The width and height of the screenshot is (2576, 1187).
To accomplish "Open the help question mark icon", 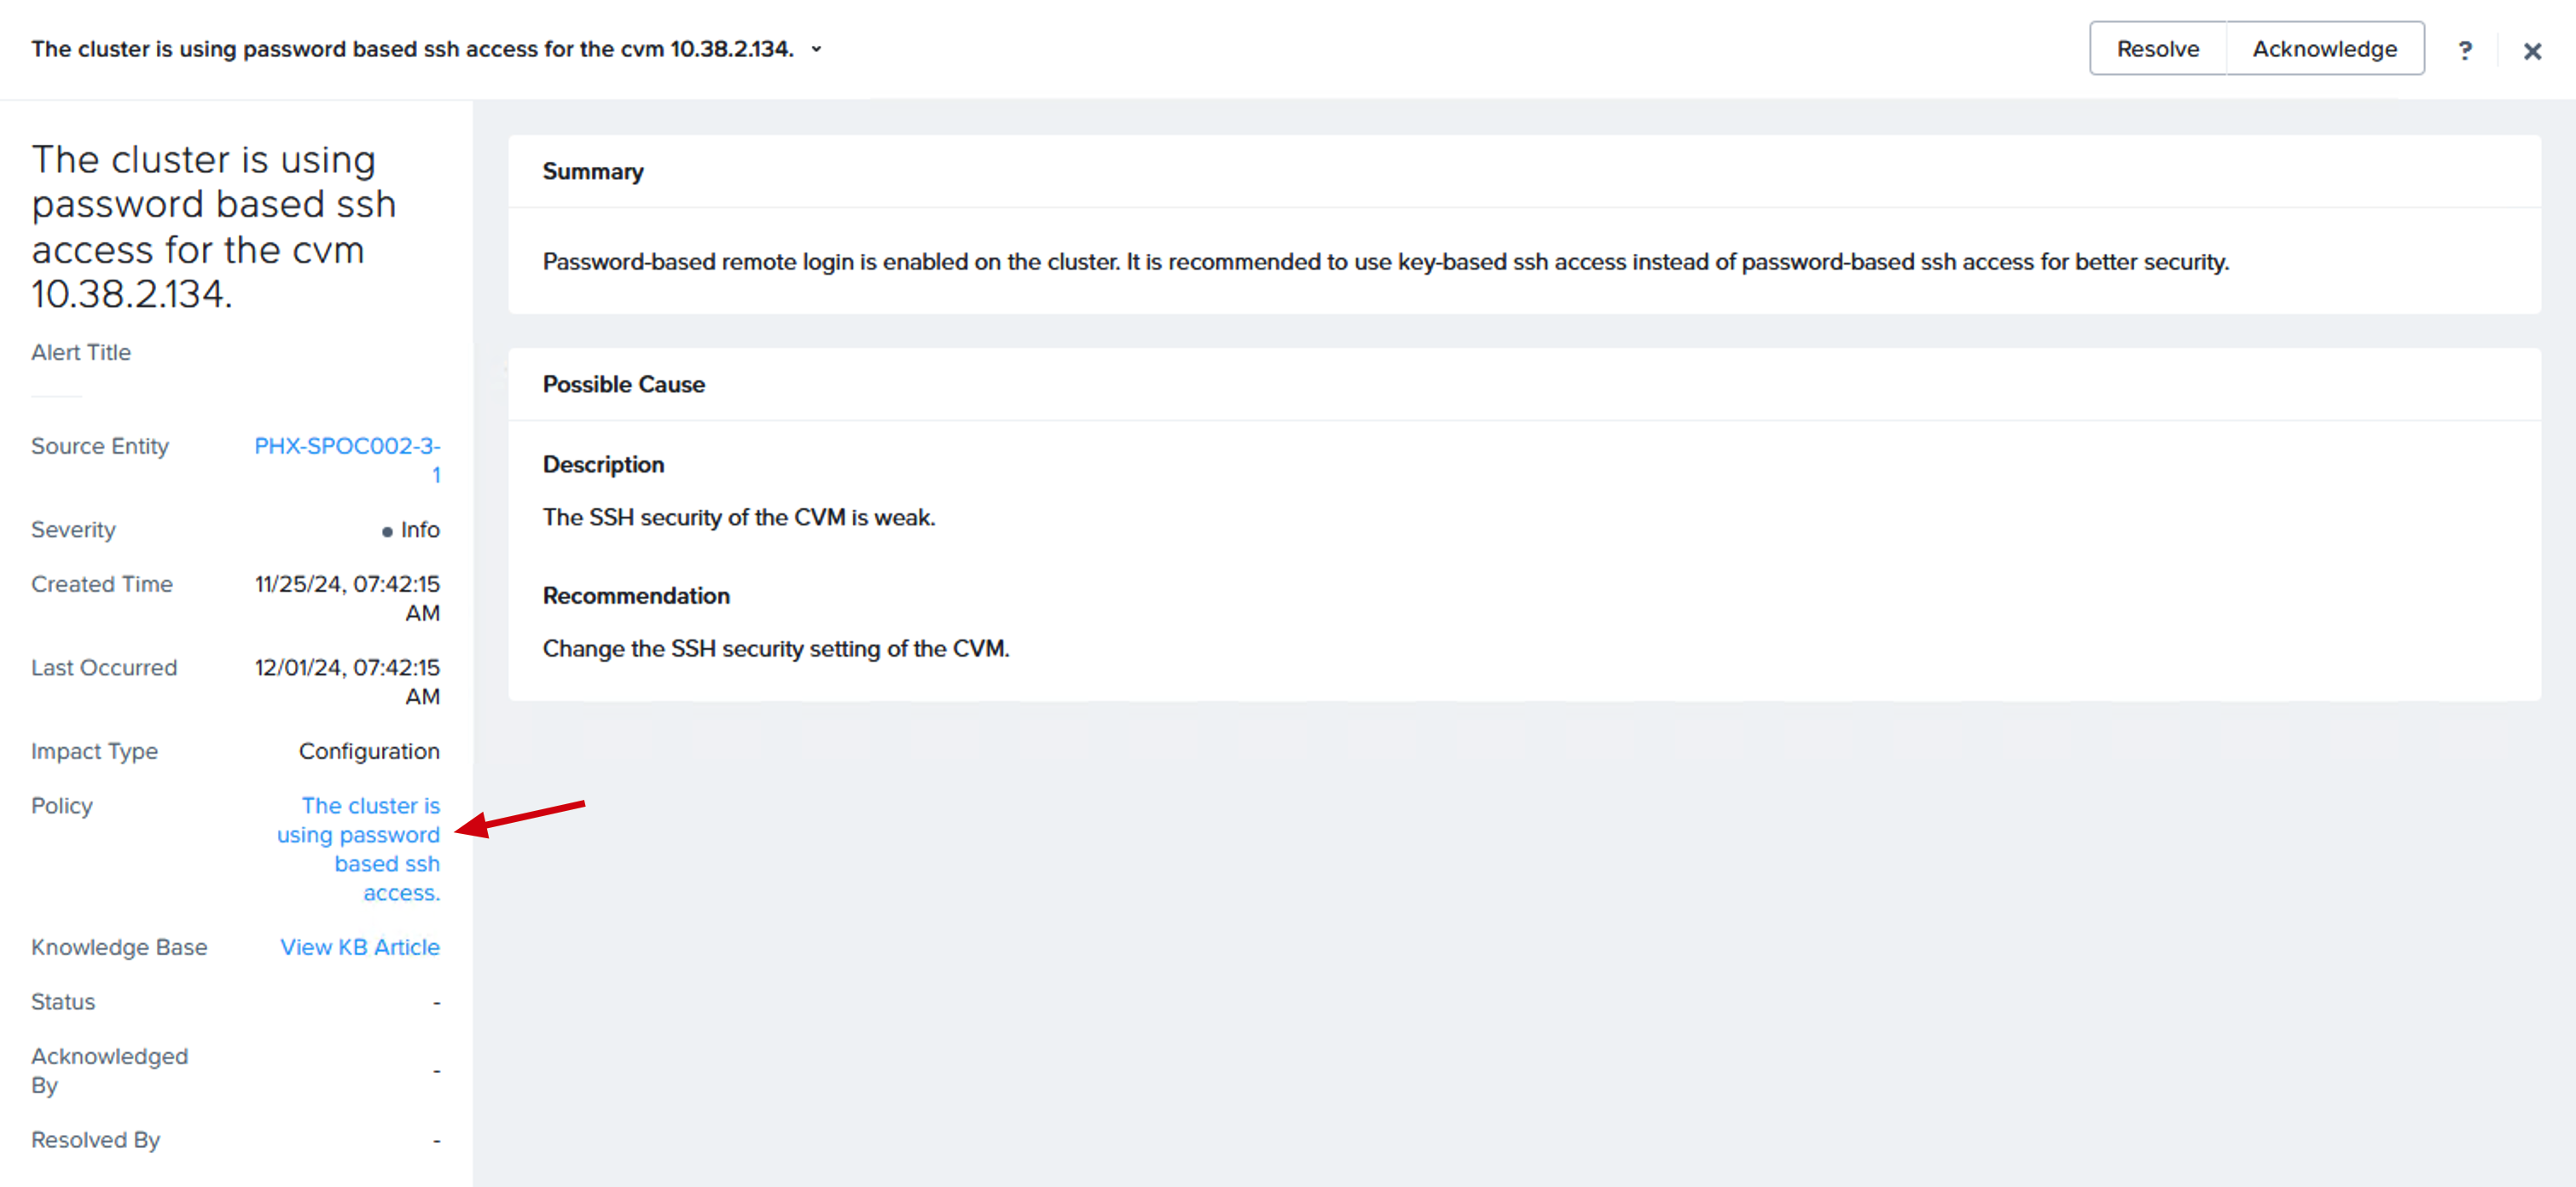I will pos(2464,50).
